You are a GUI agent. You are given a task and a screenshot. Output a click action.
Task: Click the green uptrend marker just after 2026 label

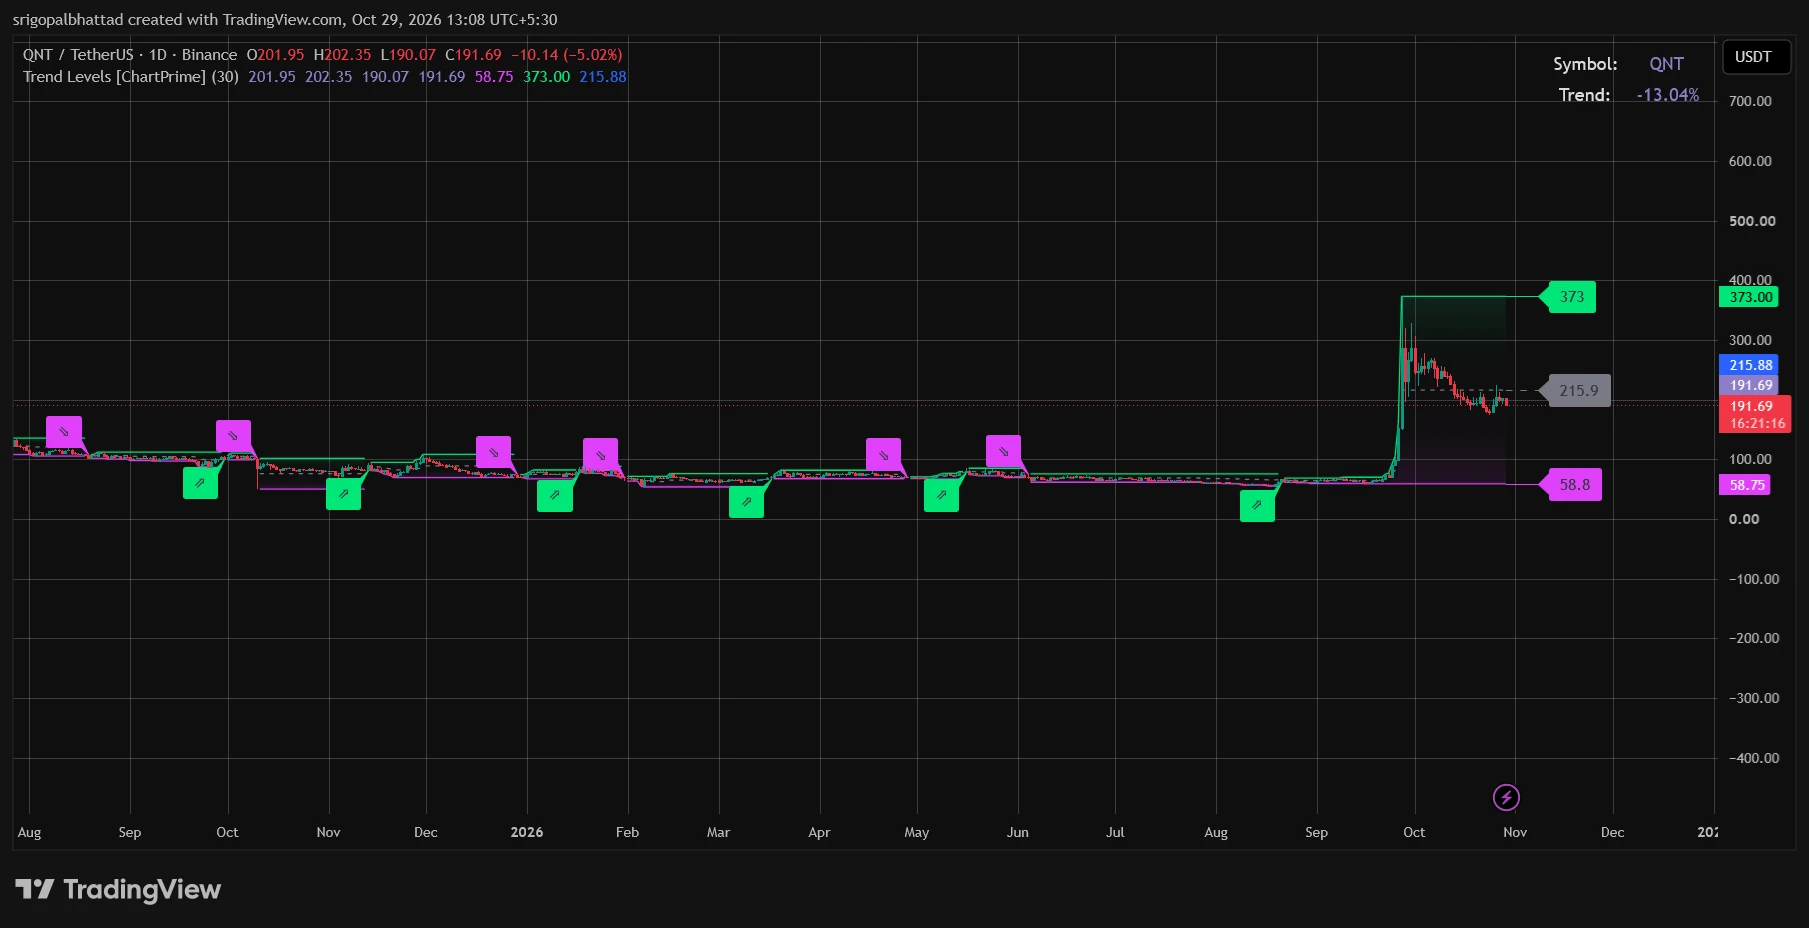[x=554, y=495]
